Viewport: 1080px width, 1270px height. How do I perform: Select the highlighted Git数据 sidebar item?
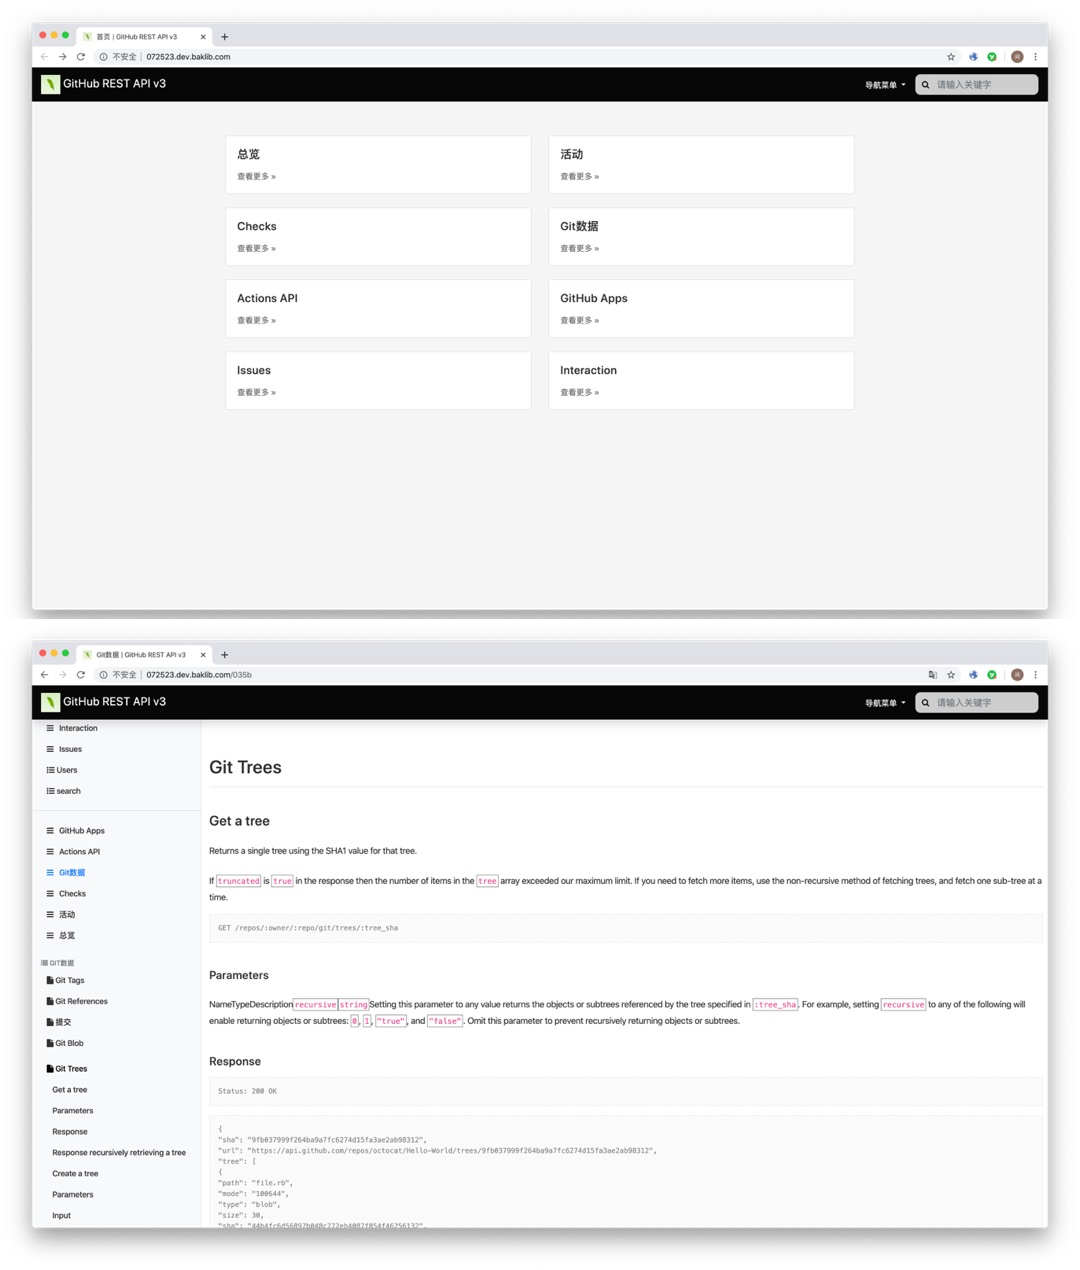click(x=72, y=873)
